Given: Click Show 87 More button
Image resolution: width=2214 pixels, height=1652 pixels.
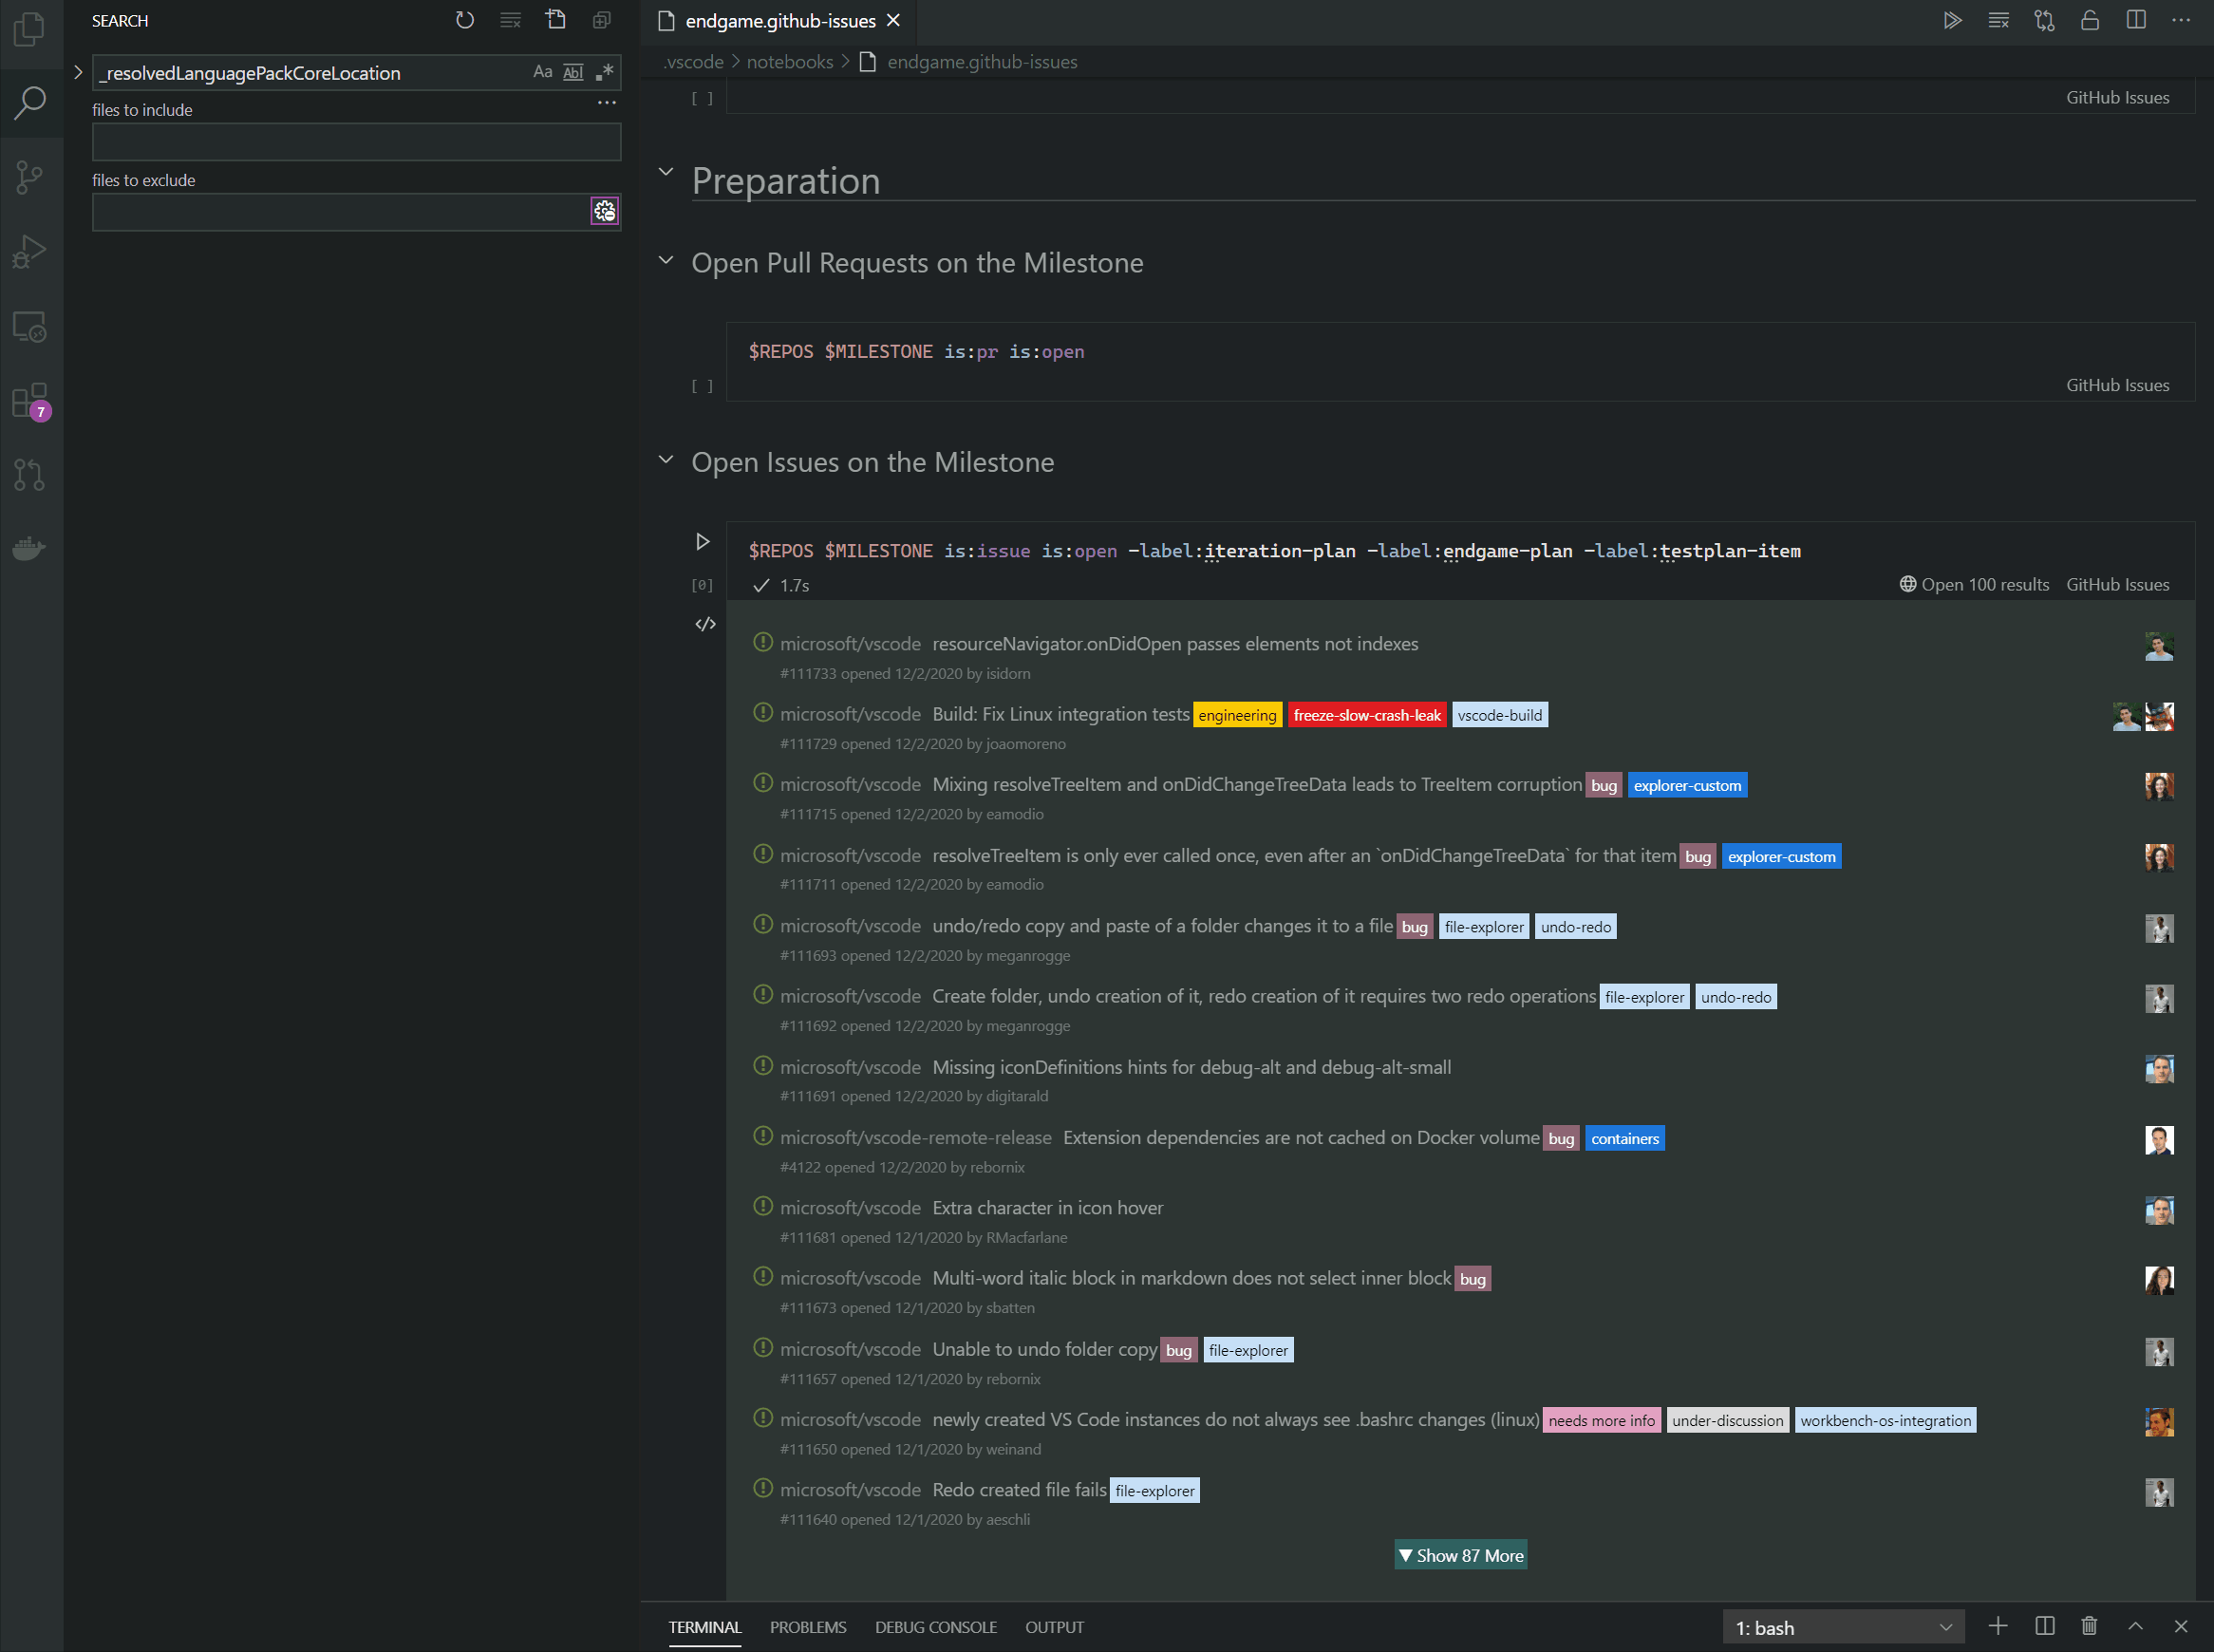Looking at the screenshot, I should tap(1460, 1555).
